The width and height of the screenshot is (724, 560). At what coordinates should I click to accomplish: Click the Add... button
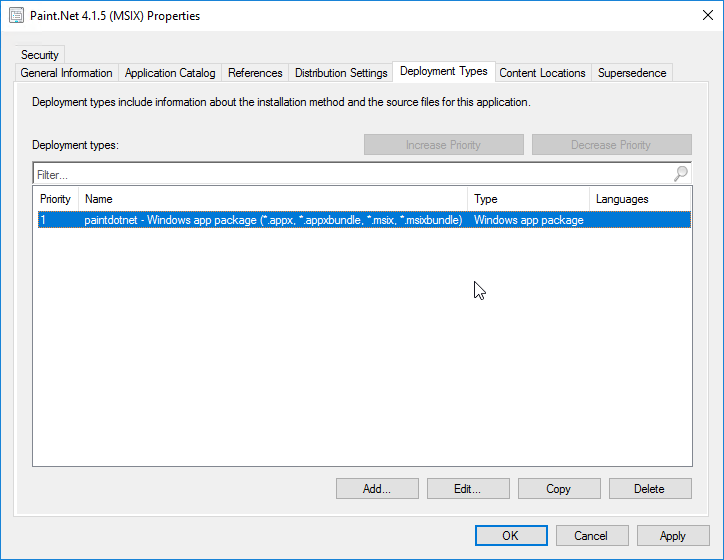(377, 489)
